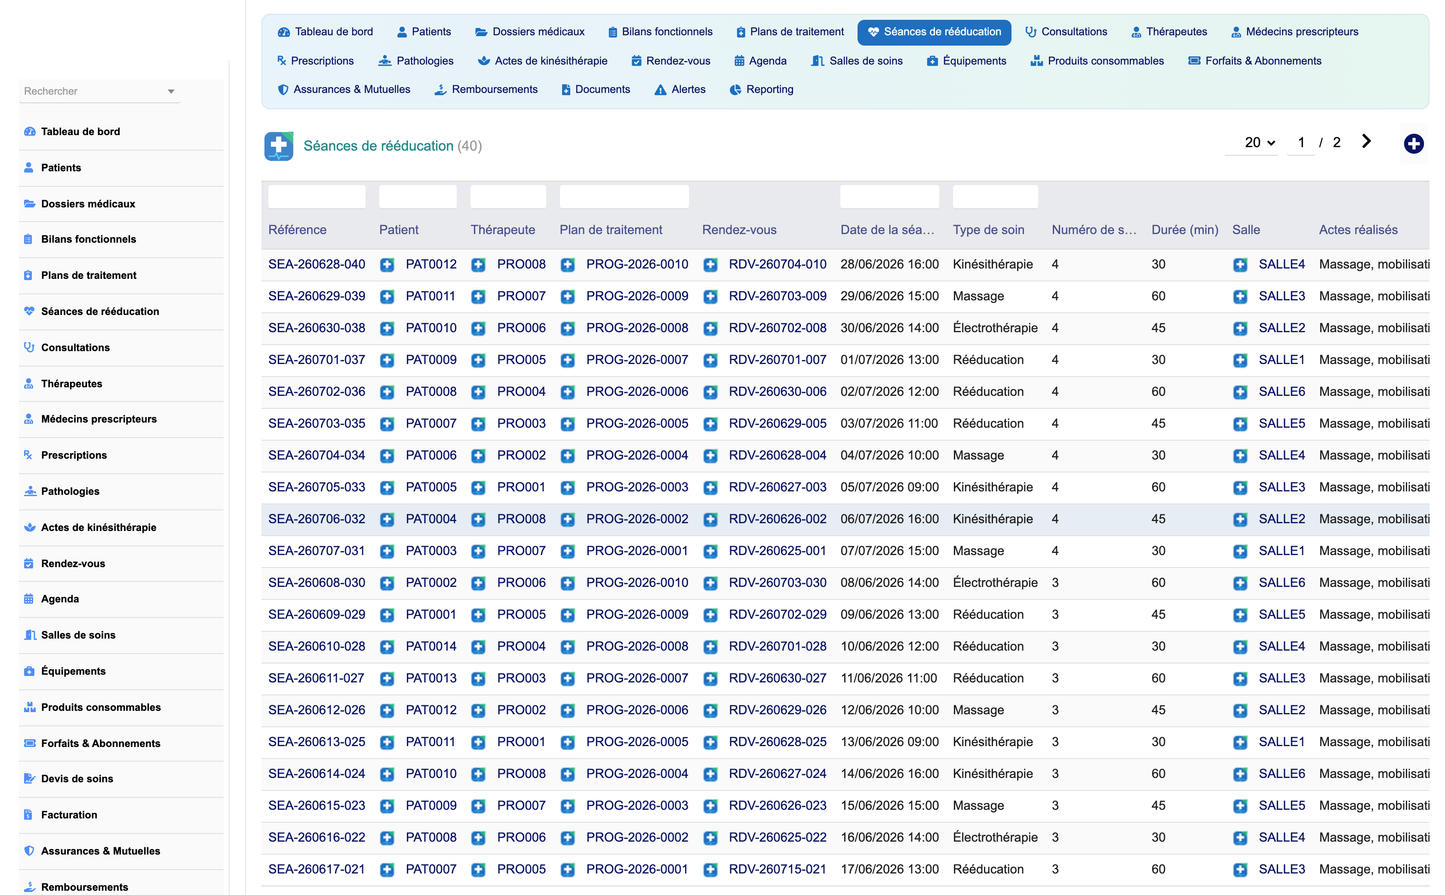The width and height of the screenshot is (1445, 895).
Task: Go to next page chevron
Action: [x=1366, y=142]
